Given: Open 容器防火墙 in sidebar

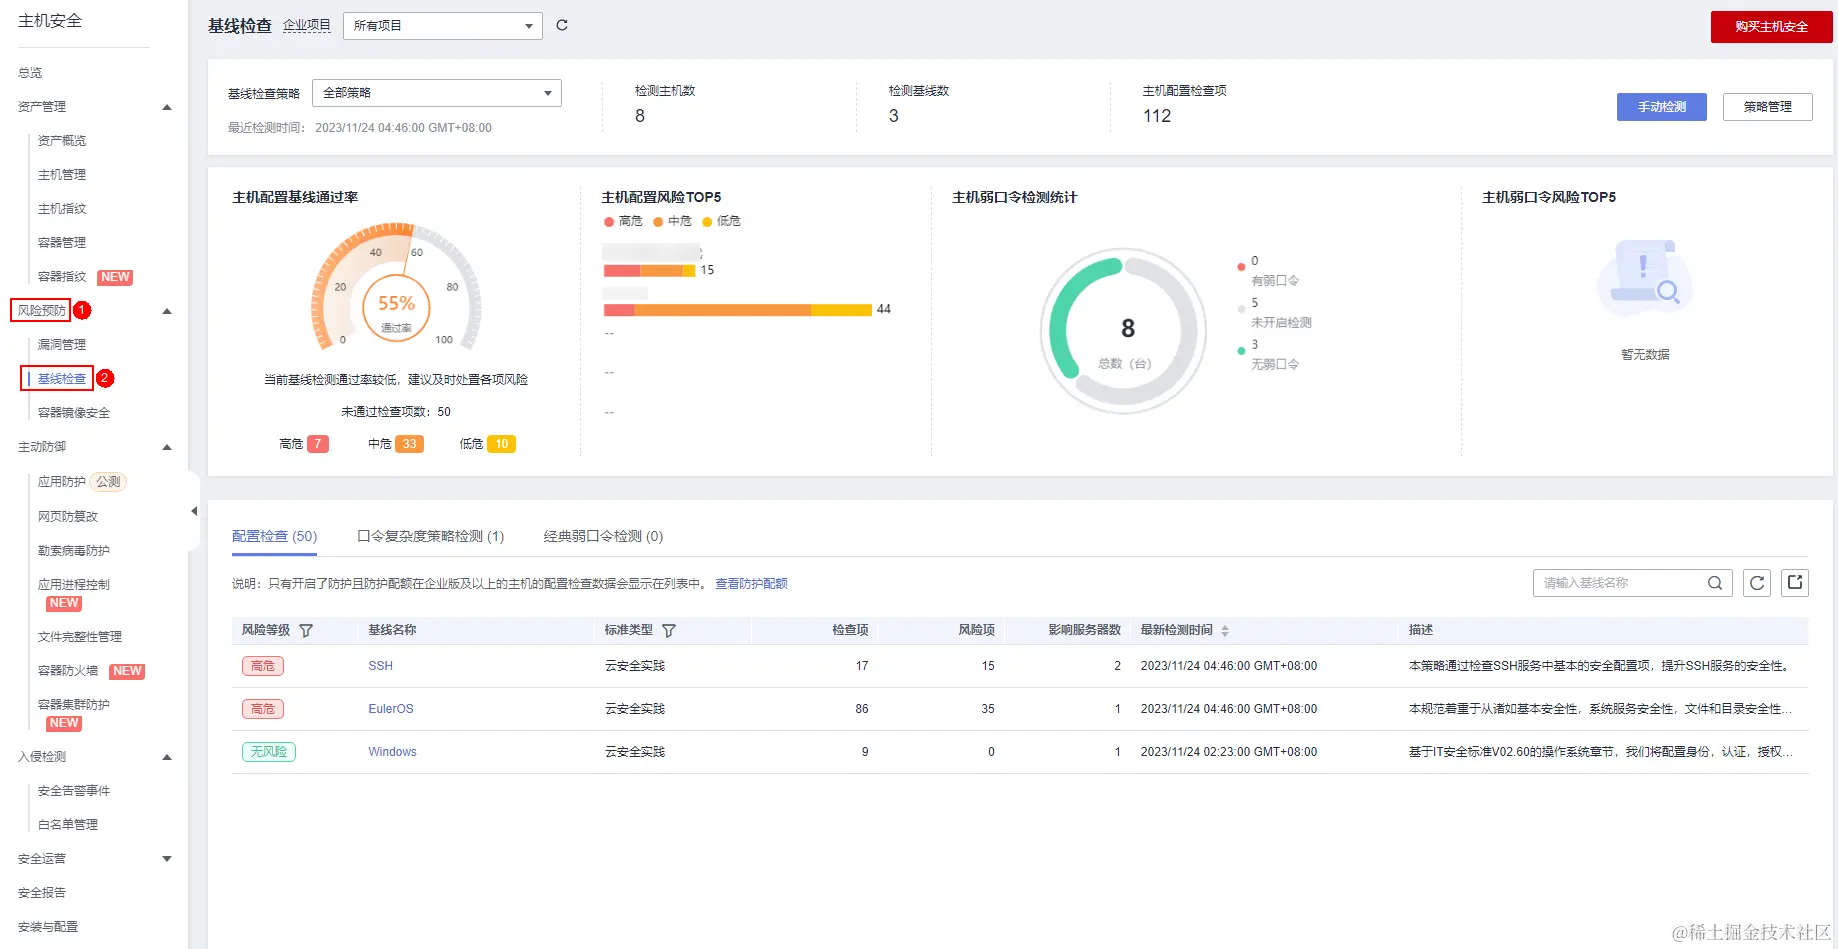Looking at the screenshot, I should coord(68,671).
